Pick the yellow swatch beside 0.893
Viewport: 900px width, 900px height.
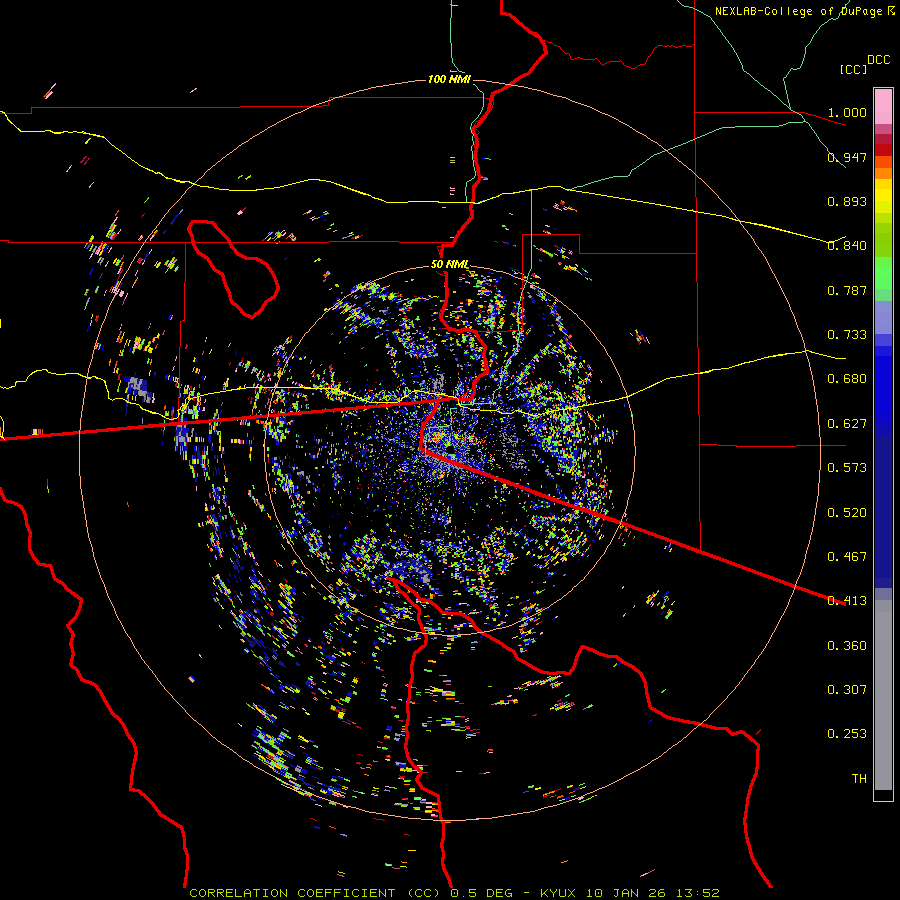coord(883,200)
